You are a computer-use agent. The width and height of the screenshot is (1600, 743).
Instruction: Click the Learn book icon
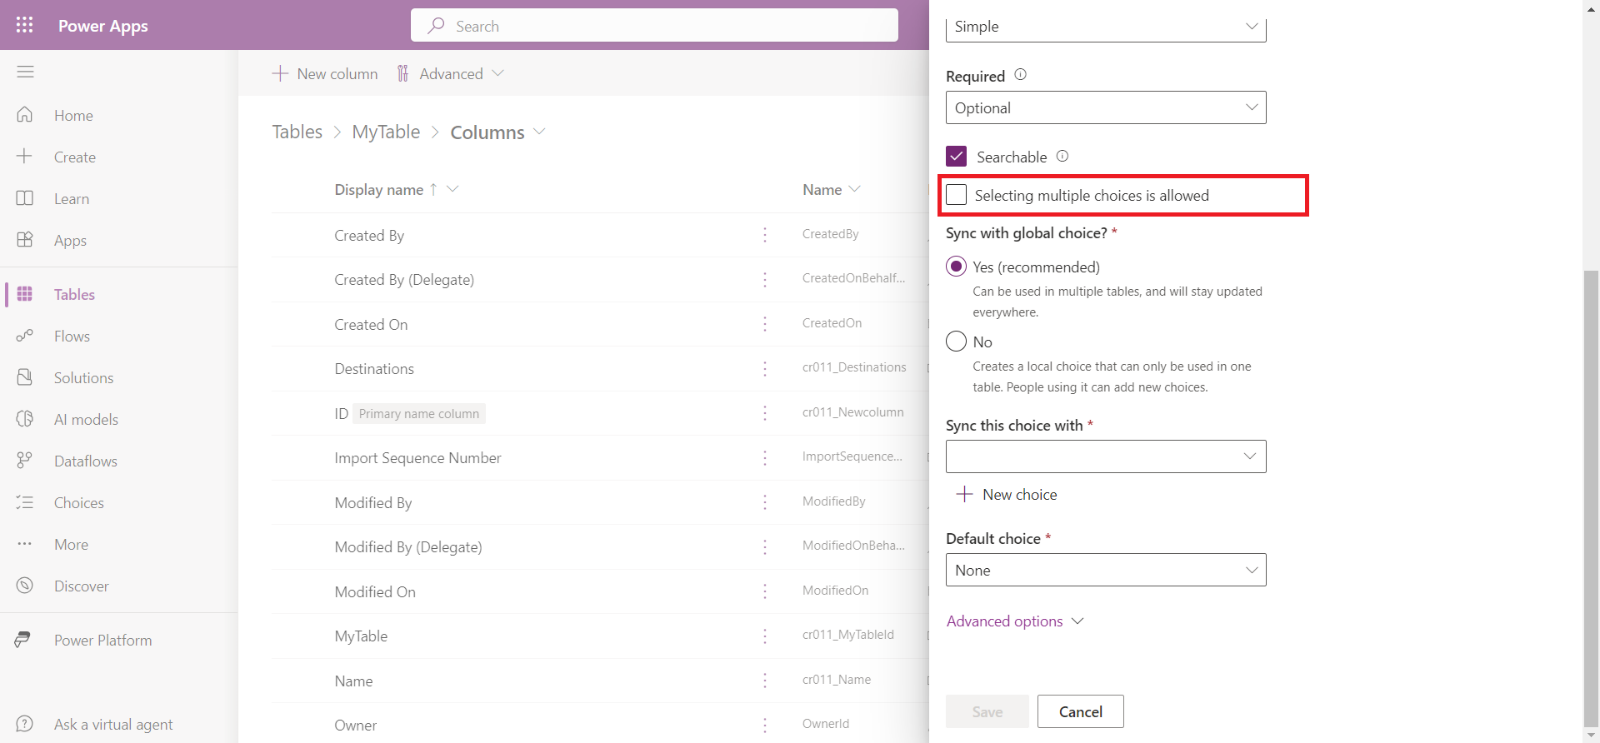click(25, 198)
